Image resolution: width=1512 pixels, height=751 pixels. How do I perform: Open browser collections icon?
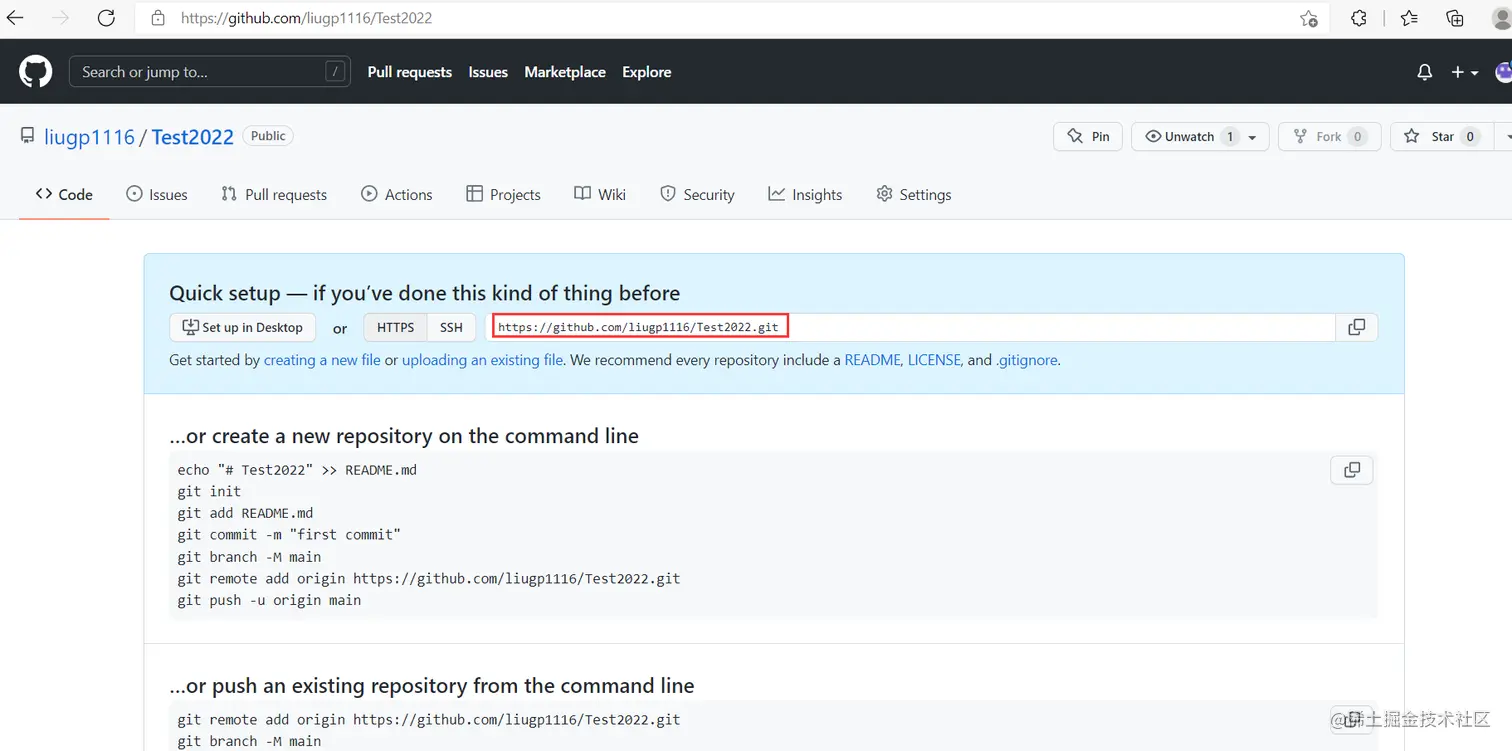(x=1455, y=18)
